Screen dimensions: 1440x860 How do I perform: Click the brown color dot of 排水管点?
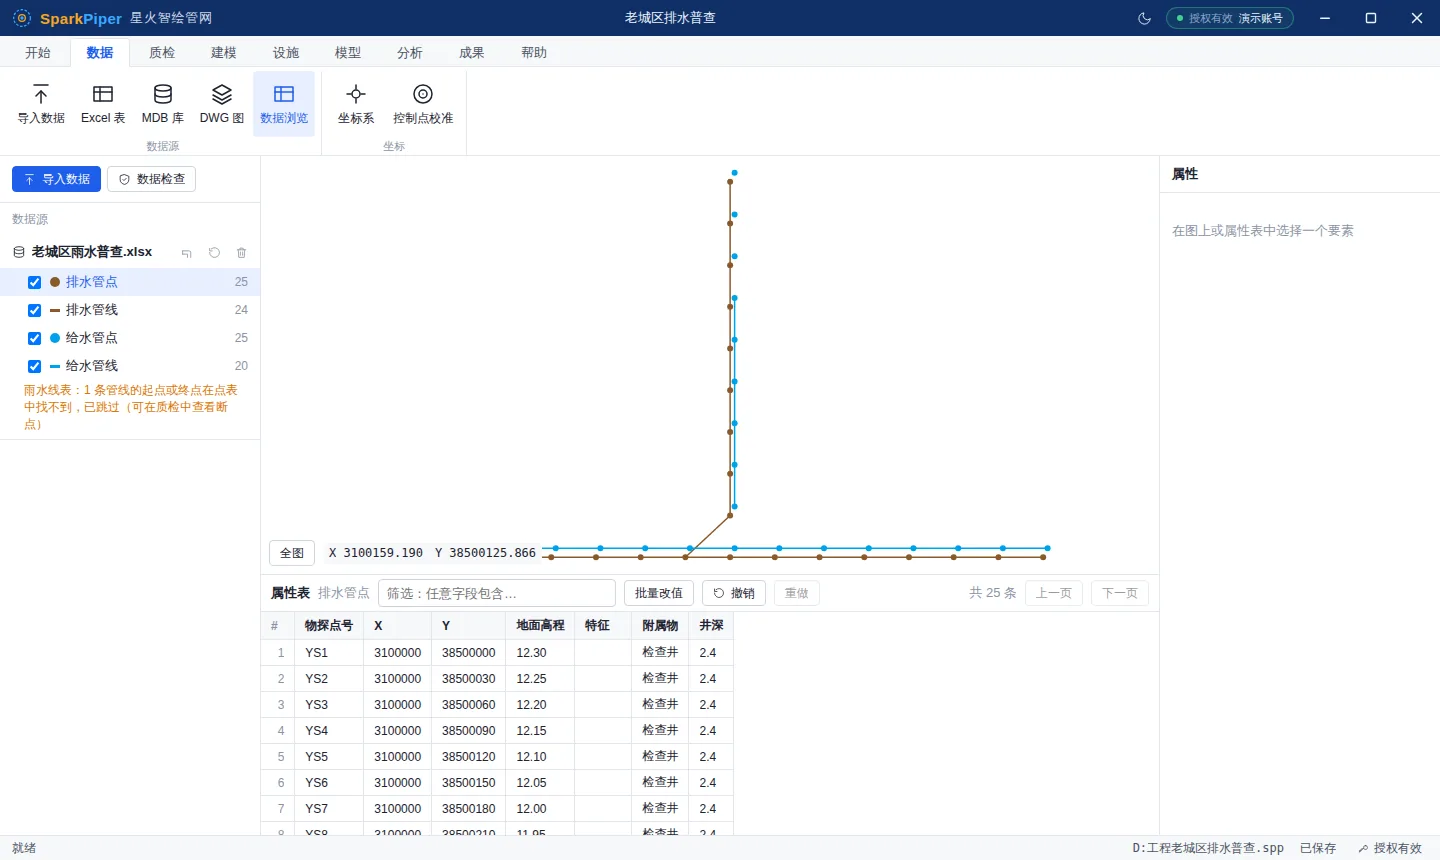(x=55, y=282)
